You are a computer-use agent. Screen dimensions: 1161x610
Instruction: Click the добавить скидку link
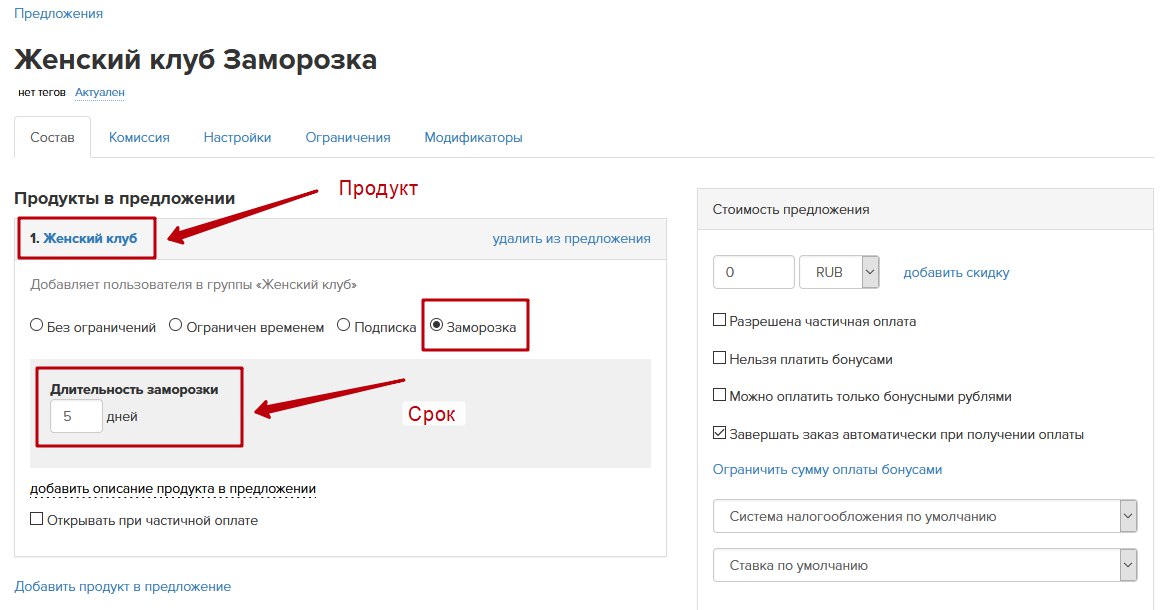pos(956,272)
